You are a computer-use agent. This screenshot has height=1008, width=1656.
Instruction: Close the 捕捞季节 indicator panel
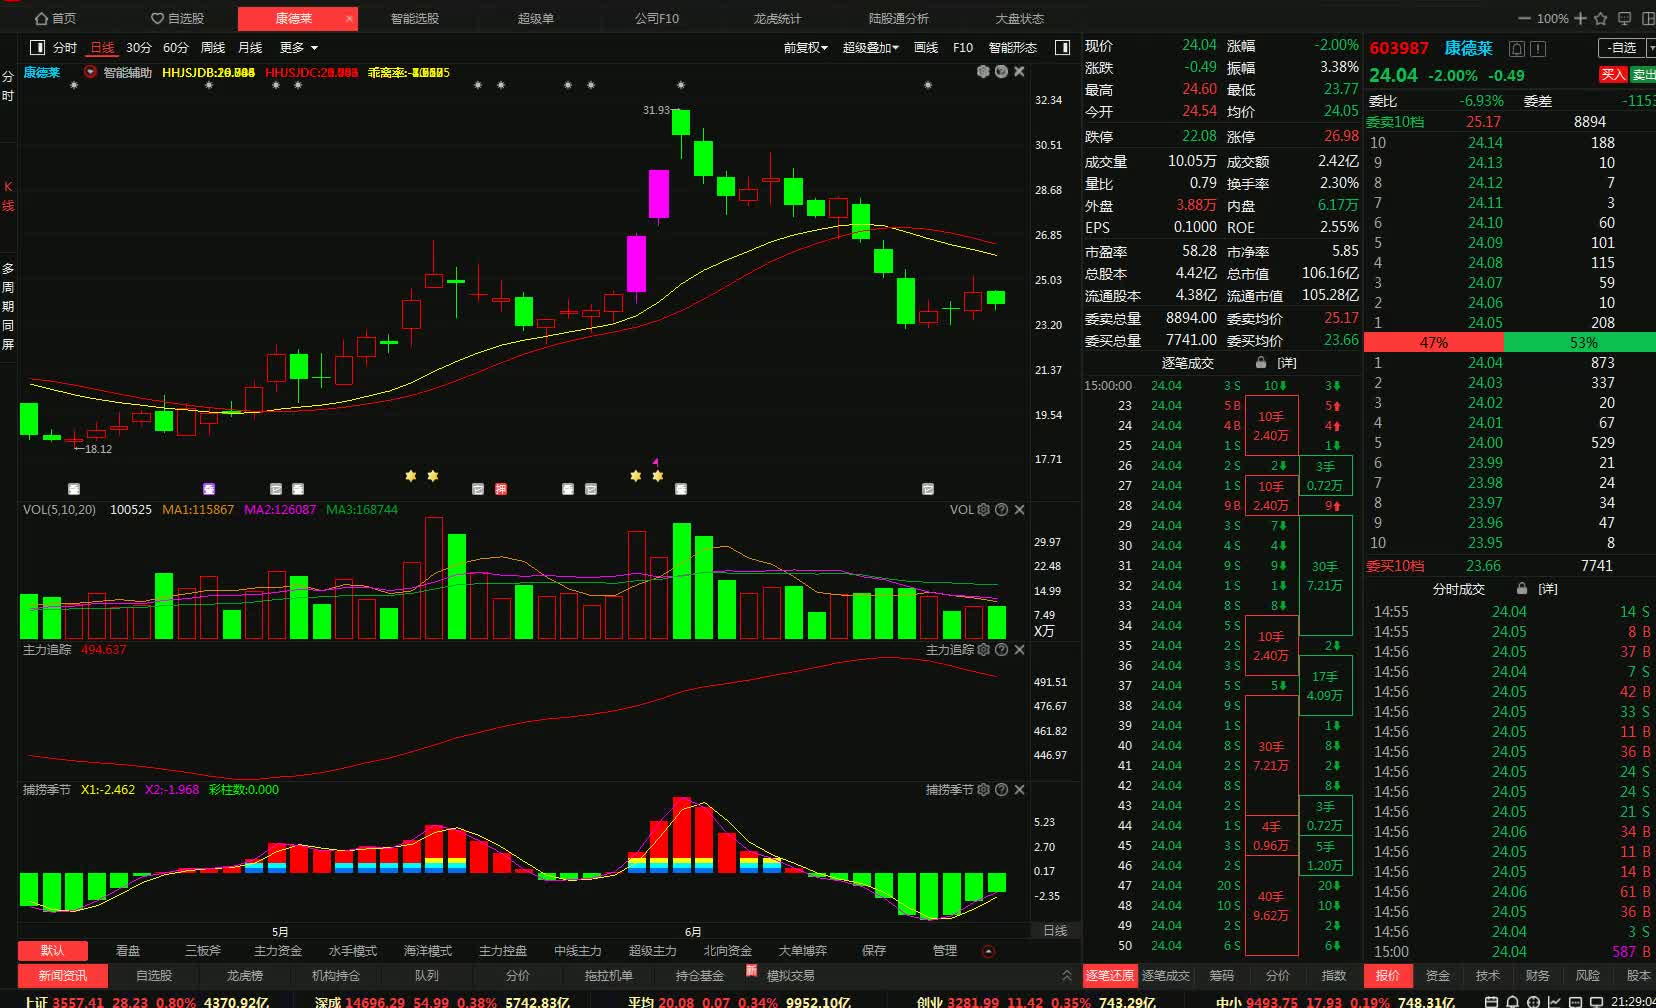pos(1019,789)
